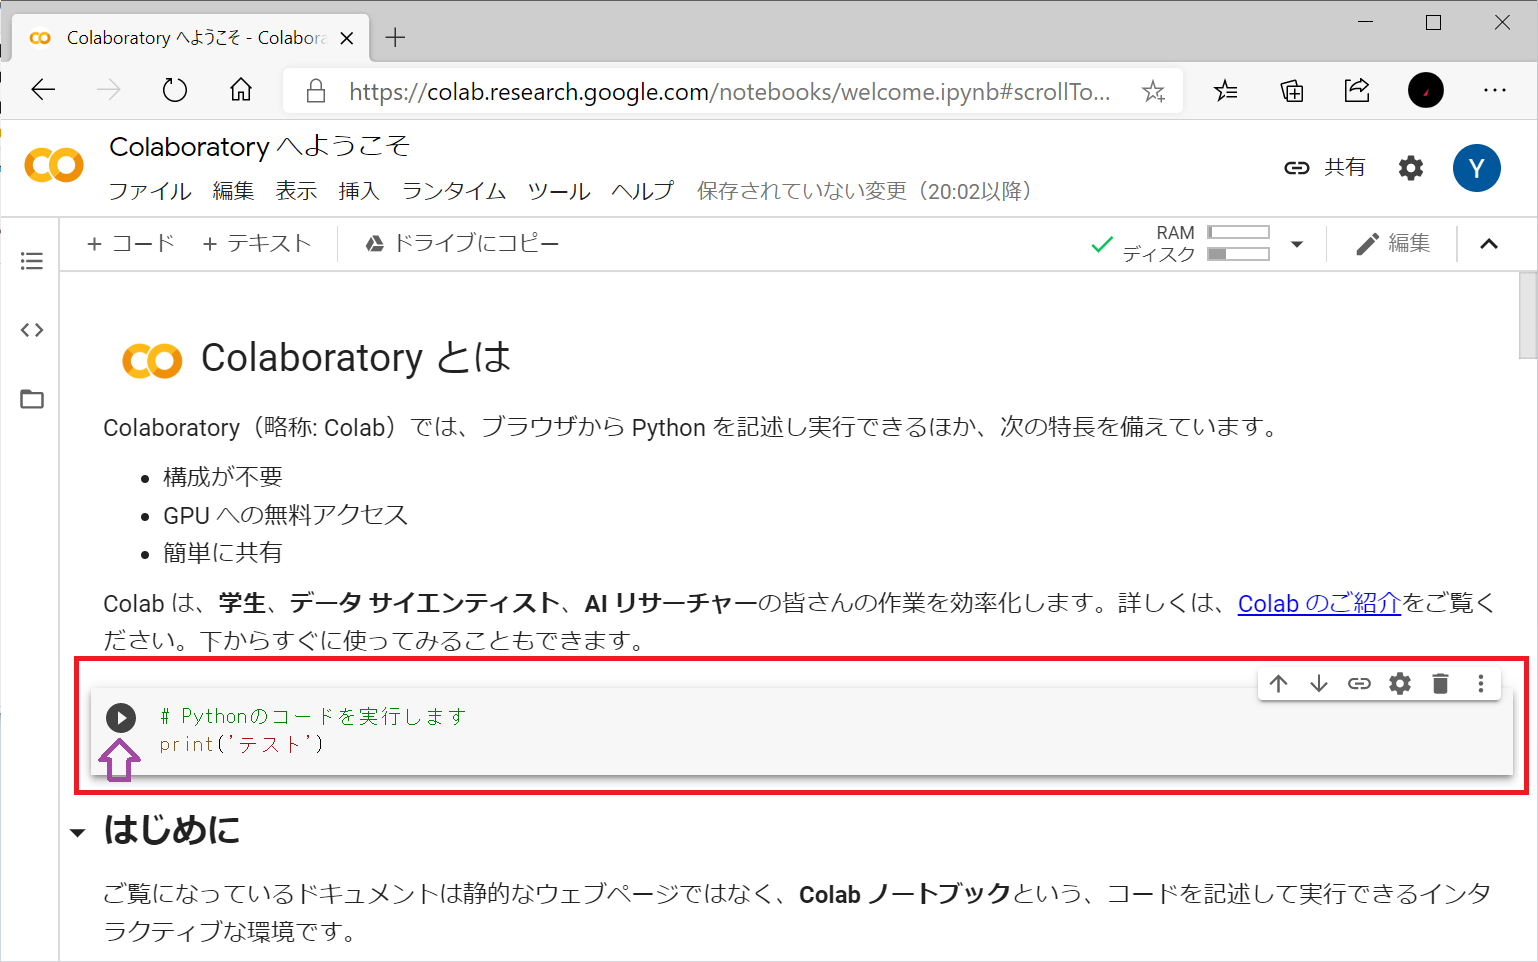The image size is (1538, 962).
Task: Select the Colaboratory へようこそ browser tab
Action: (180, 37)
